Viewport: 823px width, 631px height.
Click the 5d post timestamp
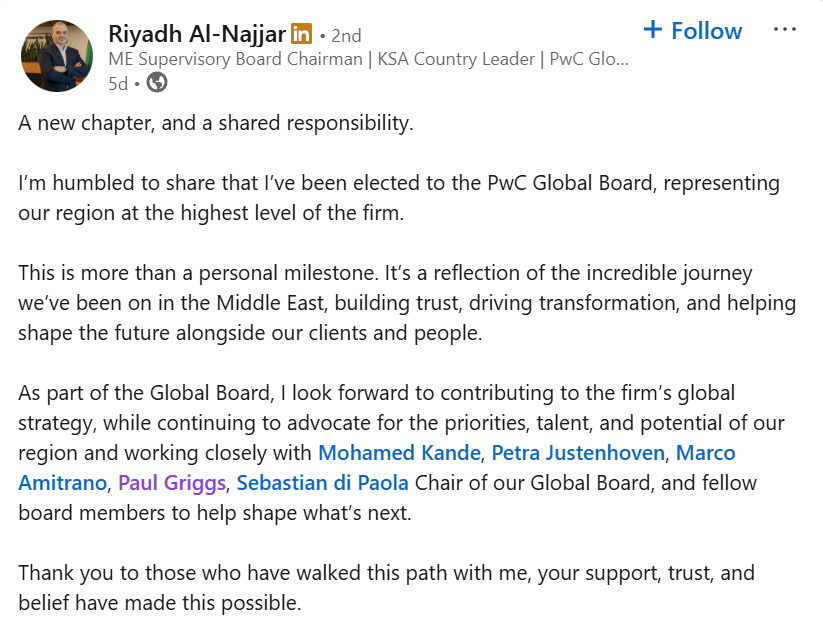tap(118, 83)
